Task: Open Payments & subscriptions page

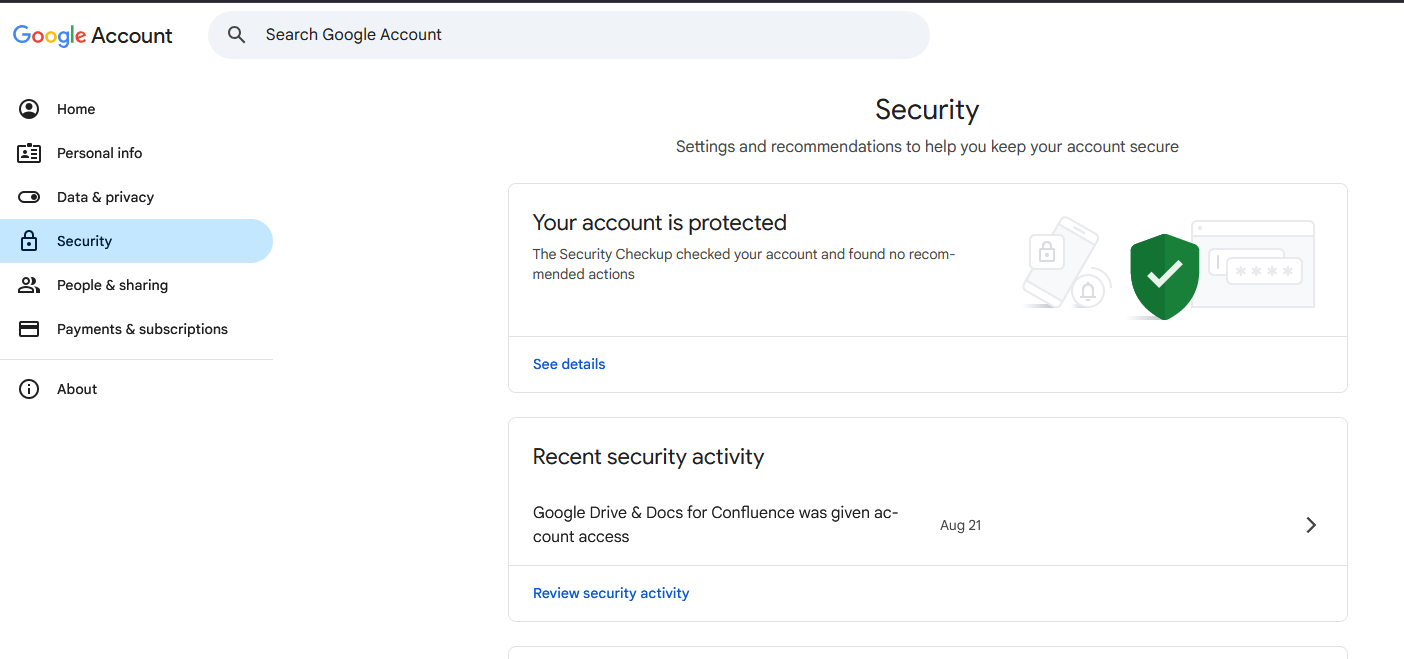Action: (142, 329)
